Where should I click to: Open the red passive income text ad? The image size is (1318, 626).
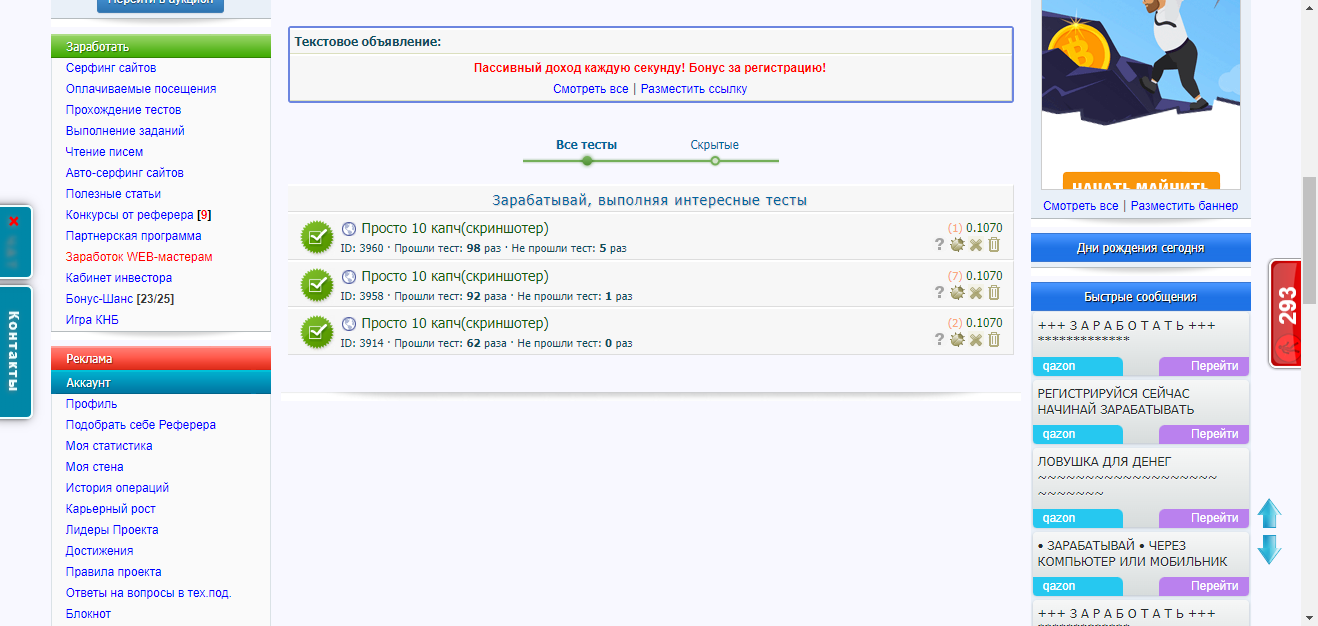pyautogui.click(x=650, y=68)
